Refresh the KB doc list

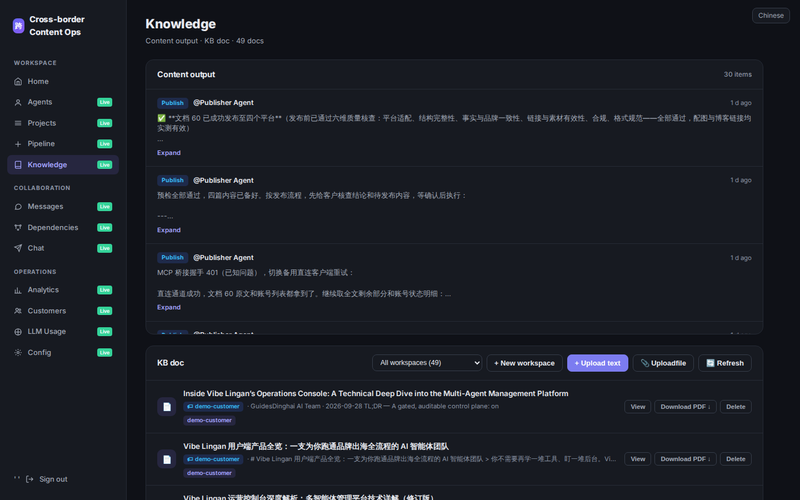click(724, 363)
